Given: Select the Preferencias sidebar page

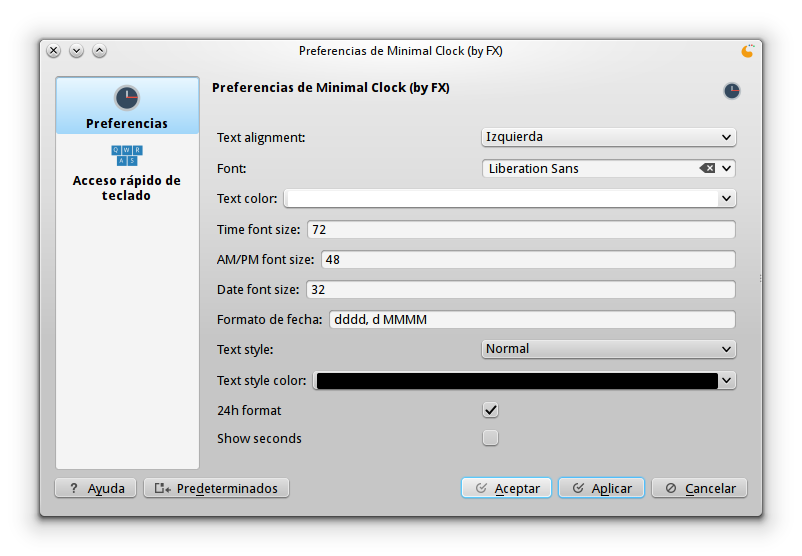Looking at the screenshot, I should 127,106.
